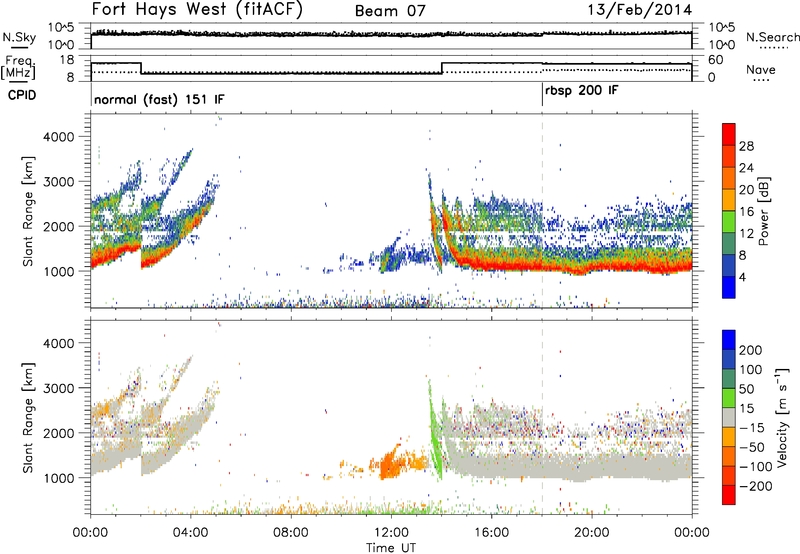Click the gray Velocity segment between 15 and -15
The image size is (800, 554).
coord(729,417)
